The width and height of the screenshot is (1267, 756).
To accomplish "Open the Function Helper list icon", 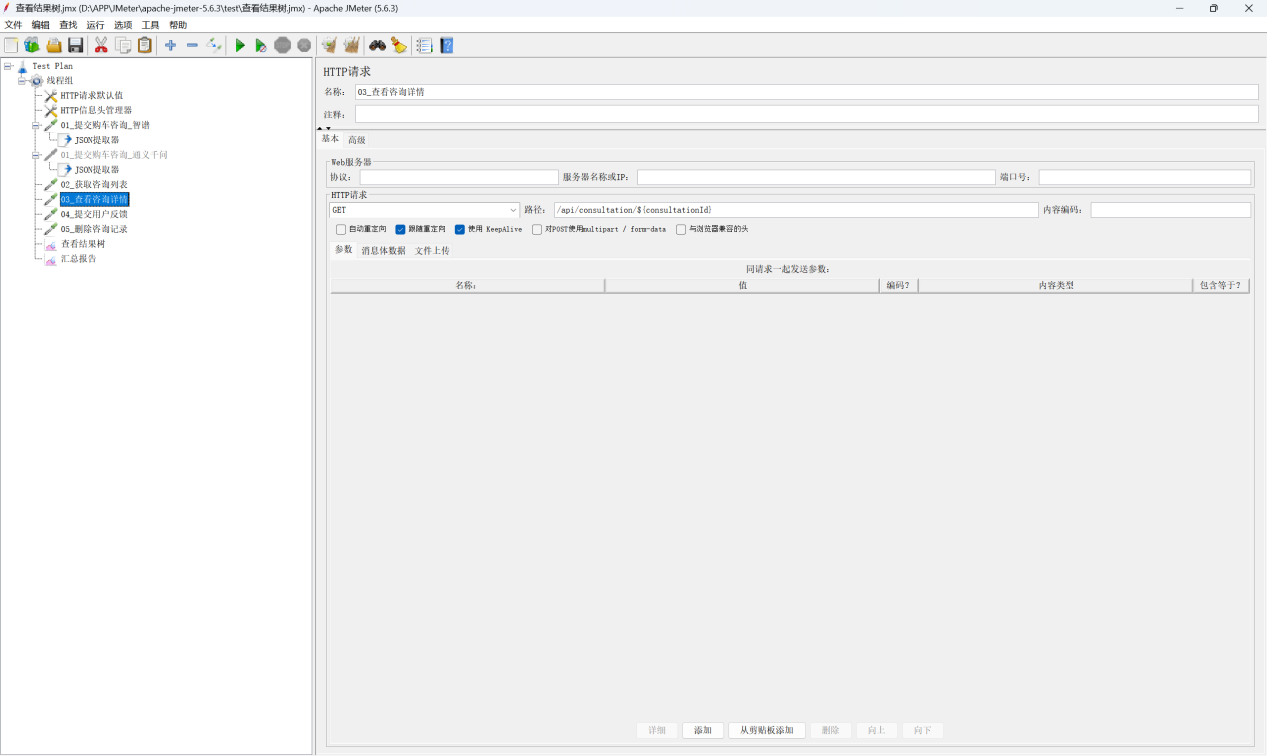I will pyautogui.click(x=424, y=45).
